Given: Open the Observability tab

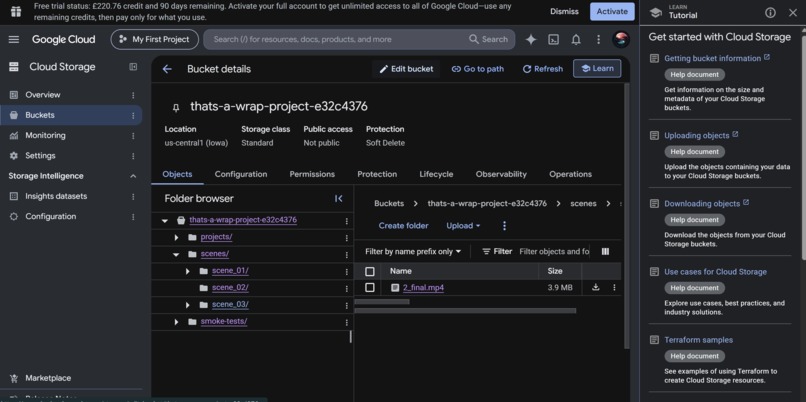Looking at the screenshot, I should pyautogui.click(x=501, y=174).
